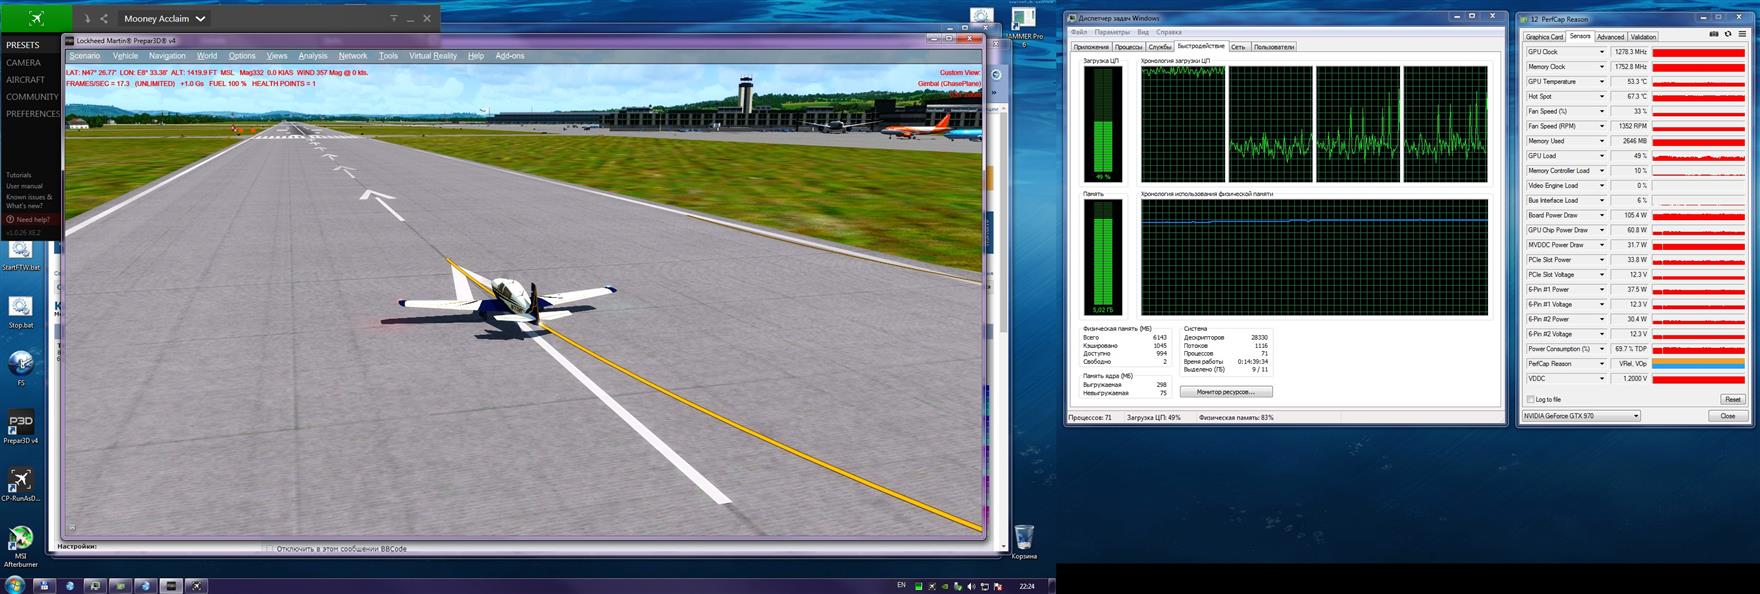The height and width of the screenshot is (594, 1760).
Task: Open Файл menu in Task Manager
Action: 1078,32
